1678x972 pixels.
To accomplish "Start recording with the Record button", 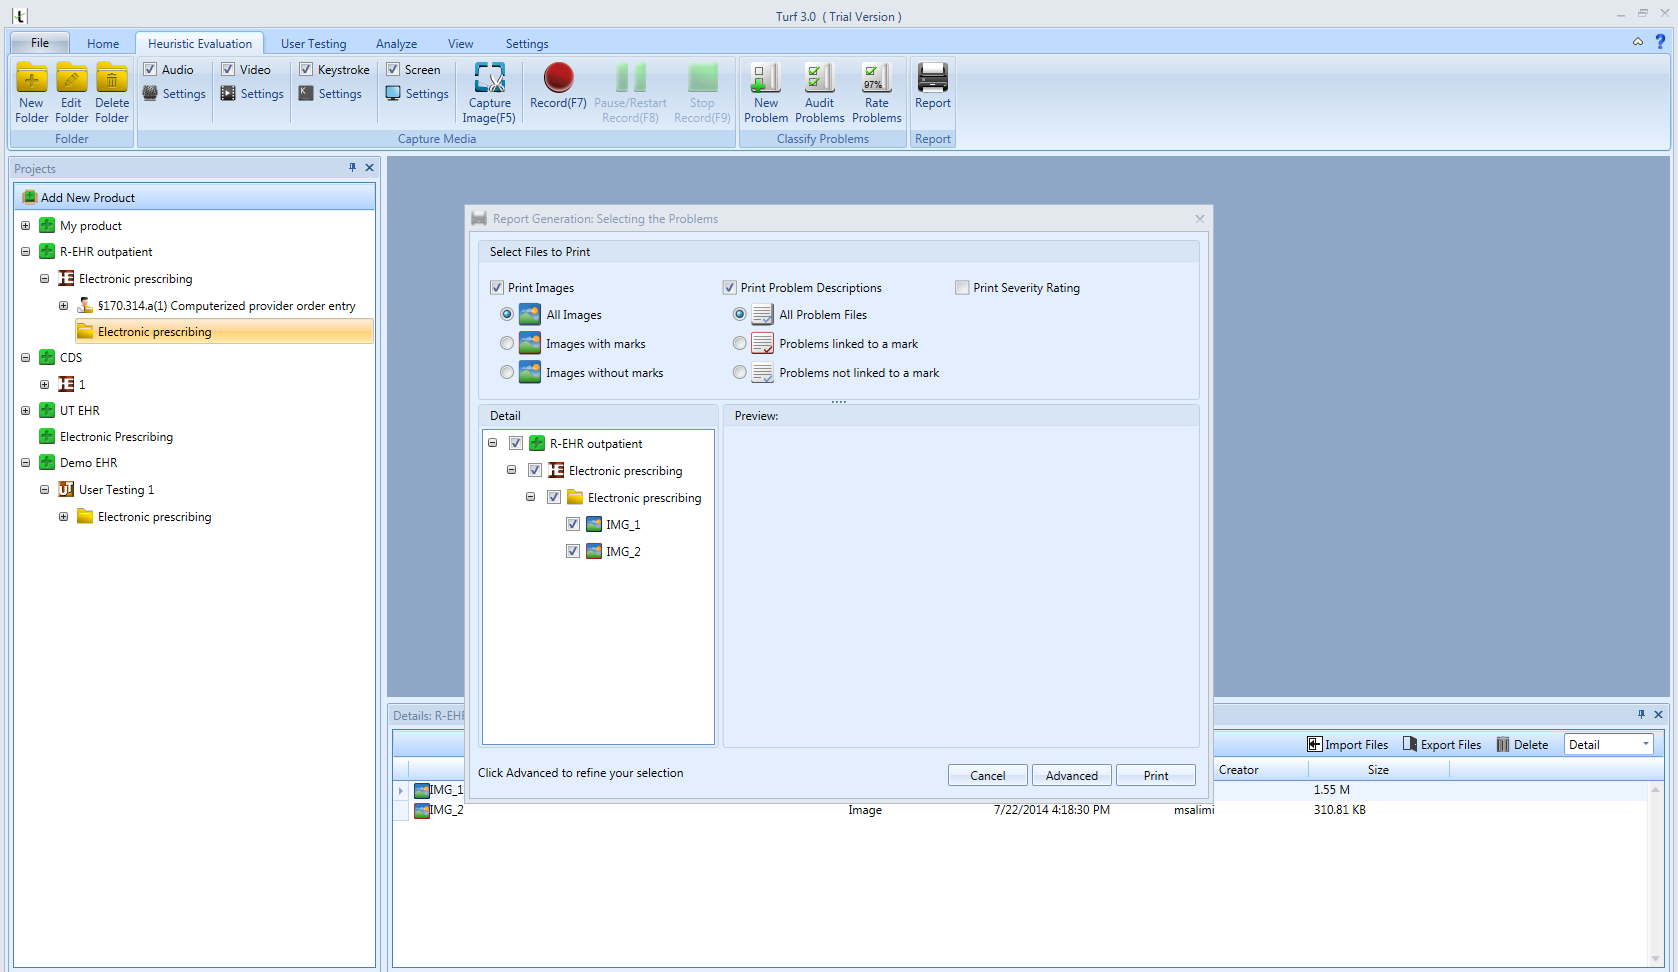I will coord(558,78).
